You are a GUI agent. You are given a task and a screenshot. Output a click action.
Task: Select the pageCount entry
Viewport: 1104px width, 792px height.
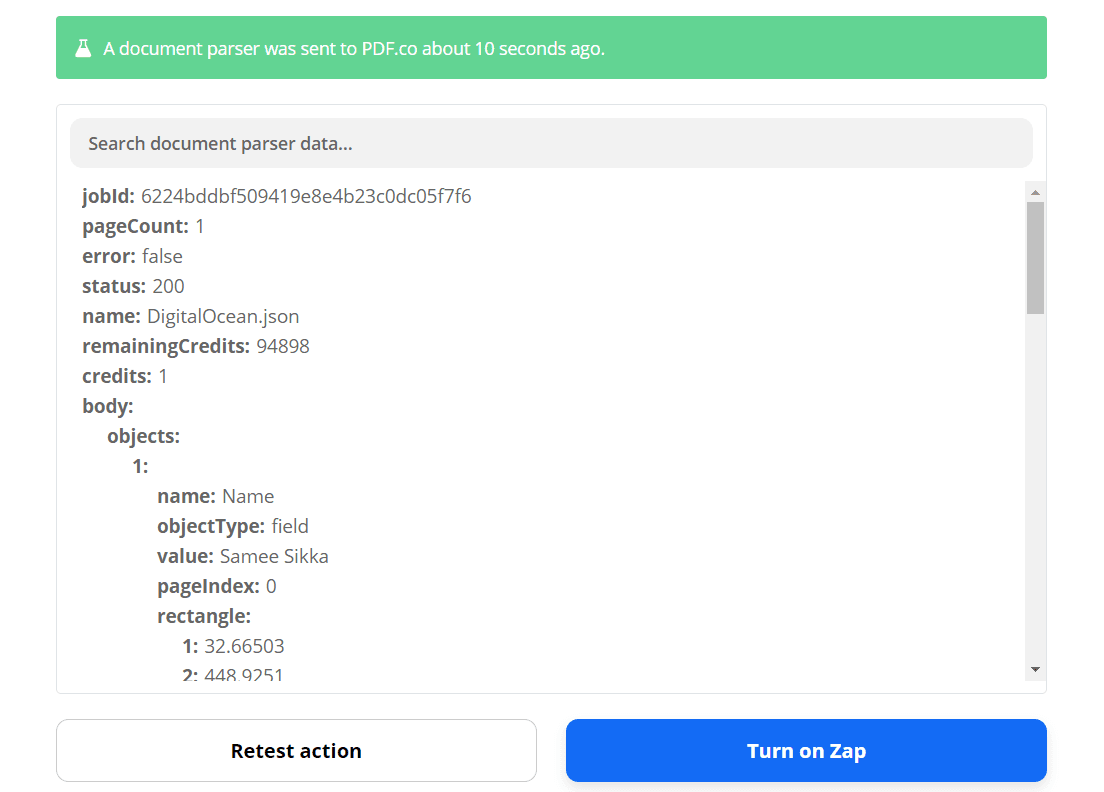(x=143, y=226)
